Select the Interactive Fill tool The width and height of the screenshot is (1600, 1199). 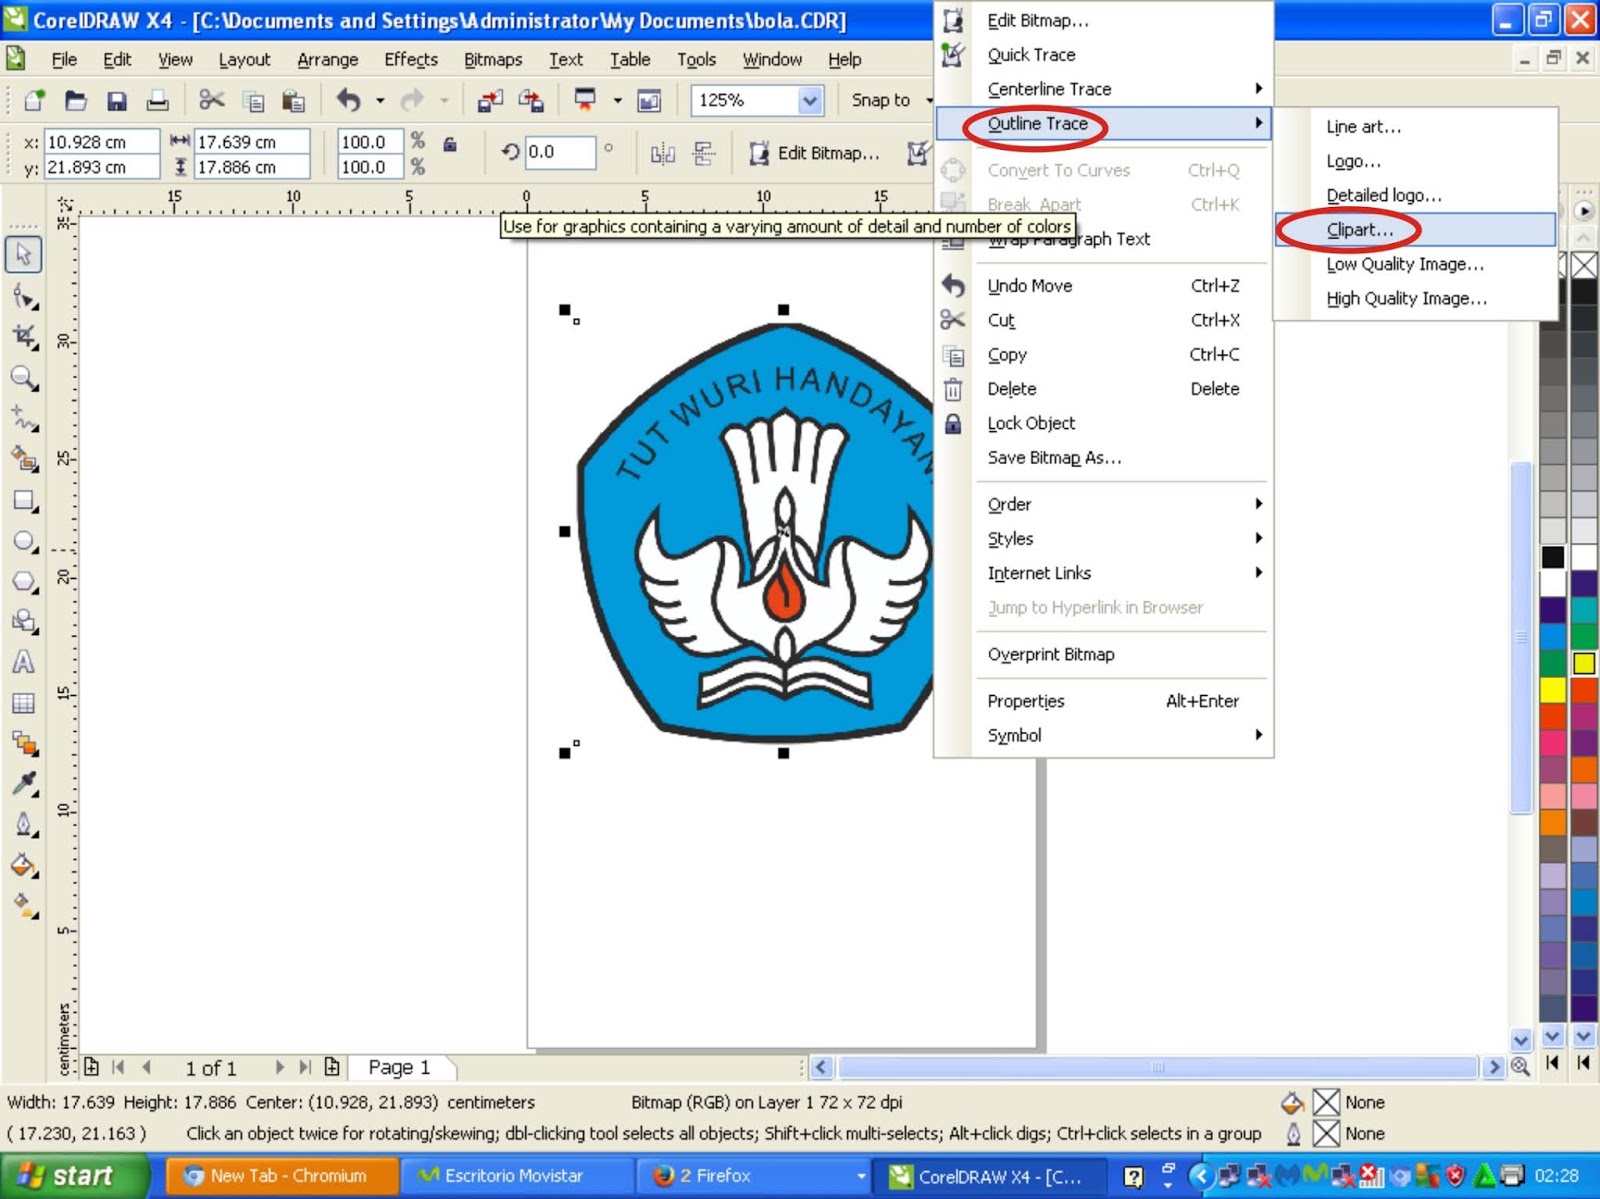23,906
